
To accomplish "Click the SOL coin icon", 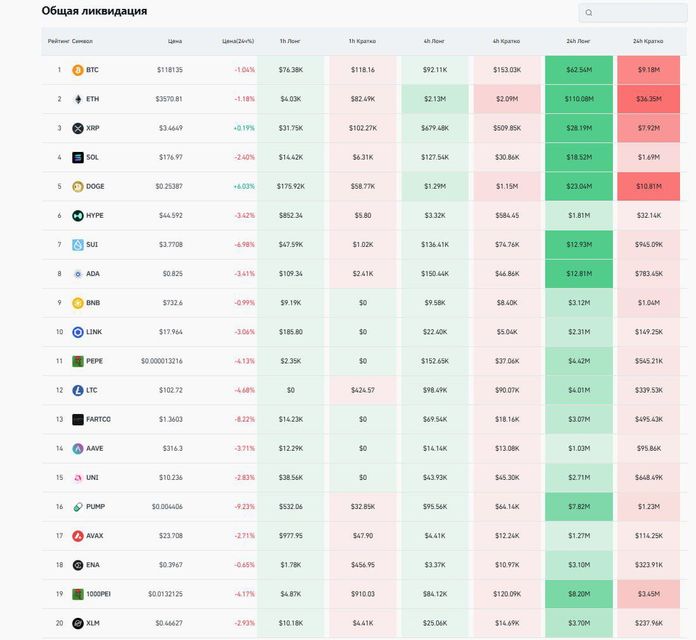I will point(78,157).
